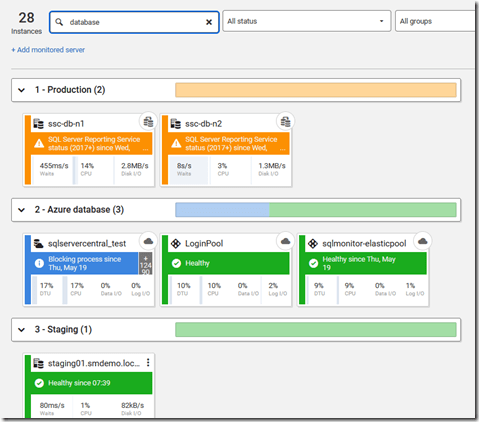Image resolution: width=479 pixels, height=422 pixels.
Task: Click the server icon beside ssc-db-n2
Action: point(176,124)
